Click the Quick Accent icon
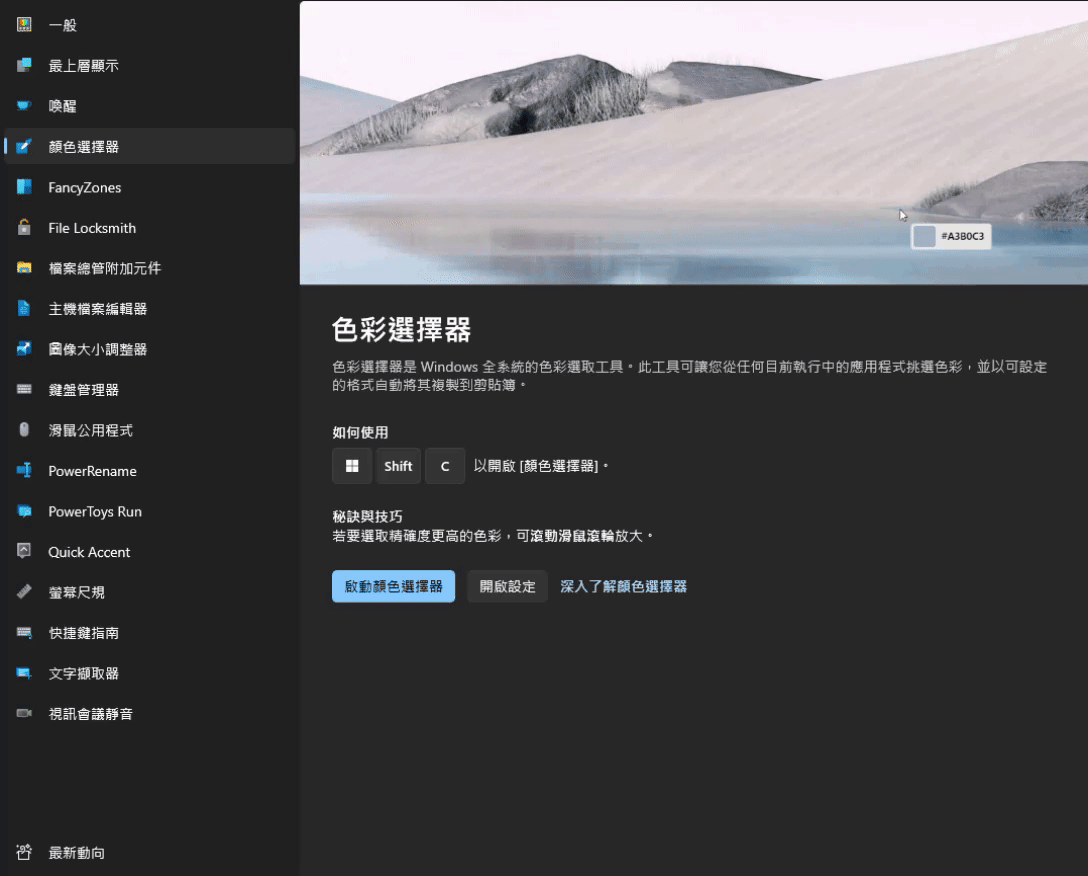1088x876 pixels. click(x=23, y=551)
